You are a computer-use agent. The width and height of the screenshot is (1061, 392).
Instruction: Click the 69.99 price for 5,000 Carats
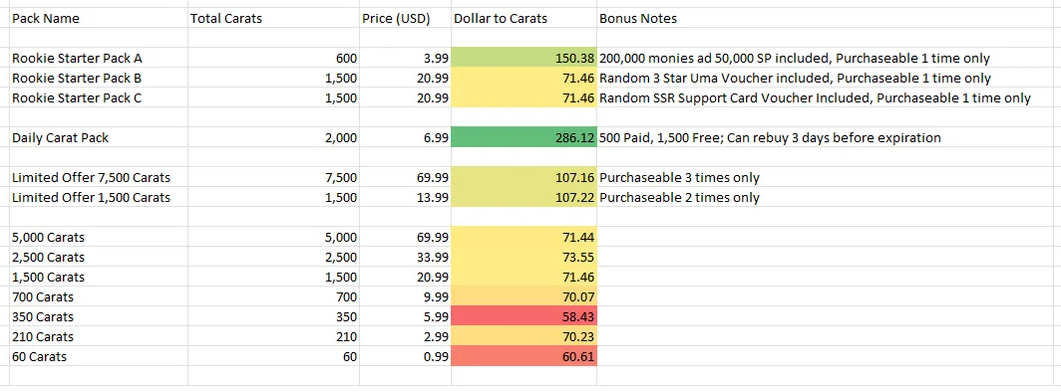click(405, 238)
